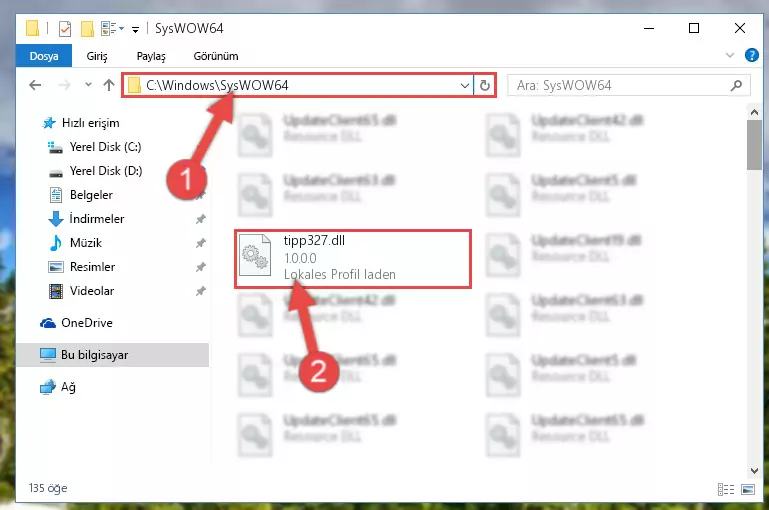Click the Belgeler document icon
The image size is (769, 510).
(x=56, y=195)
